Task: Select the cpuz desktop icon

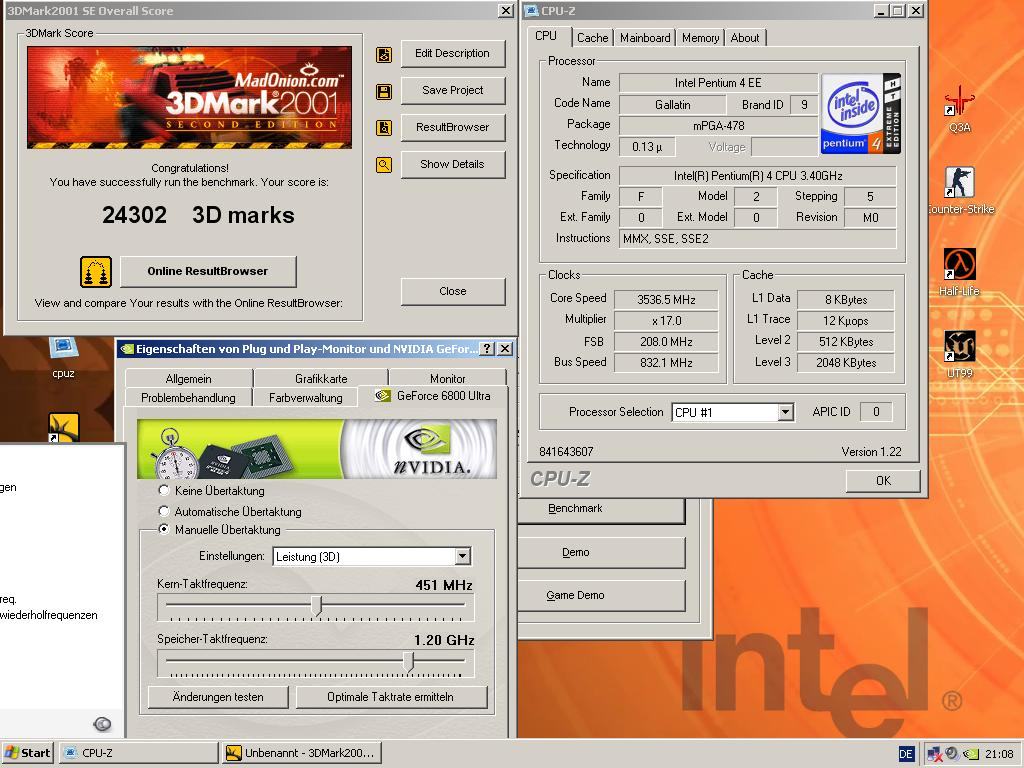Action: click(63, 357)
